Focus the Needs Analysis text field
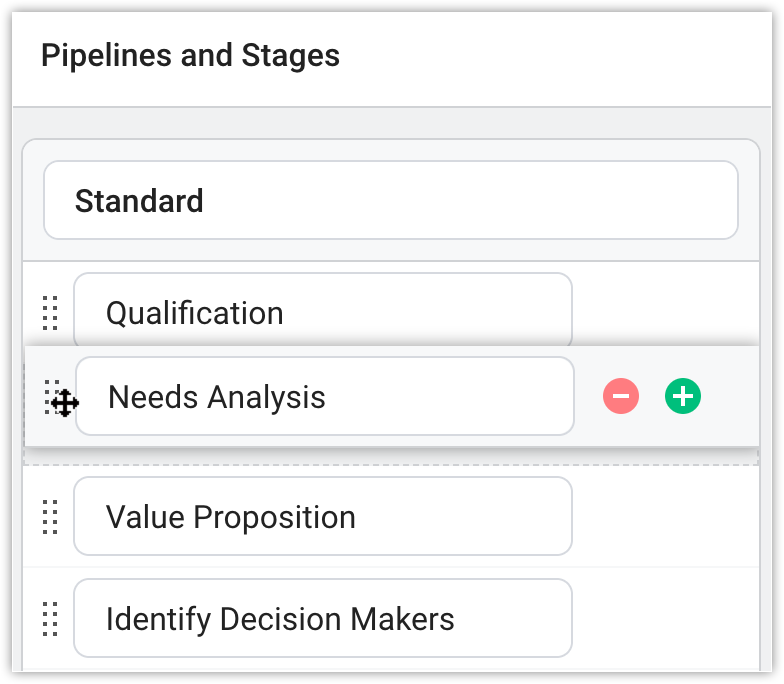 coord(324,397)
